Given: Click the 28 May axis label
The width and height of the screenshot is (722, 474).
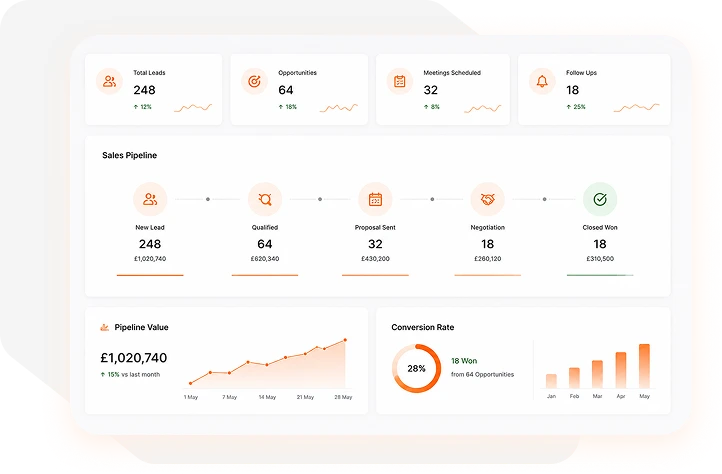Looking at the screenshot, I should (x=343, y=397).
